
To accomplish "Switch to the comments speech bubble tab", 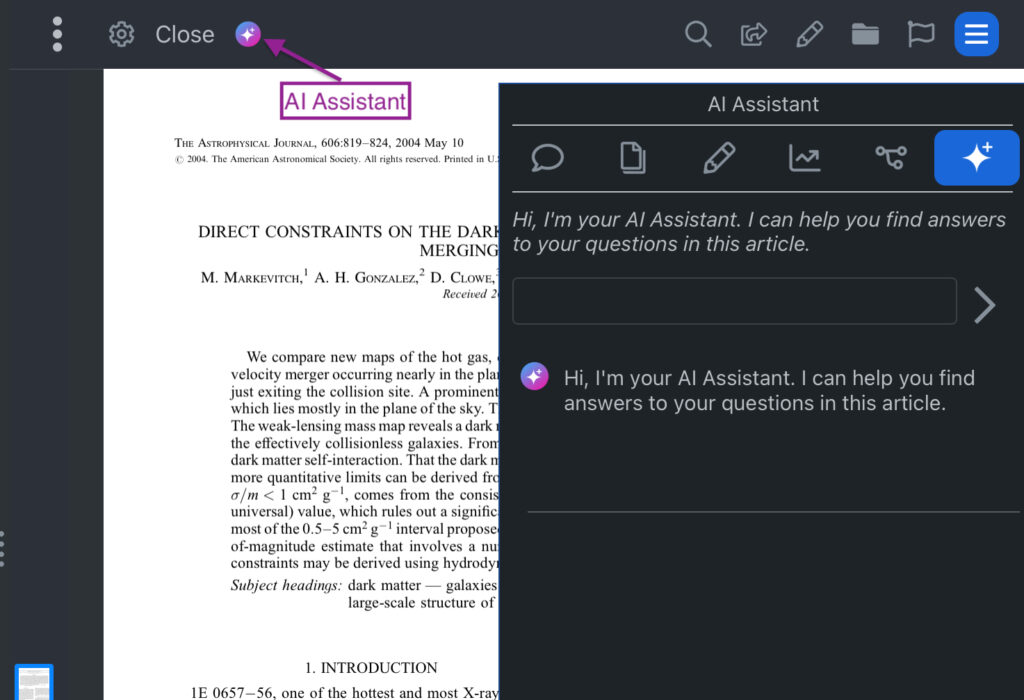I will pyautogui.click(x=548, y=158).
